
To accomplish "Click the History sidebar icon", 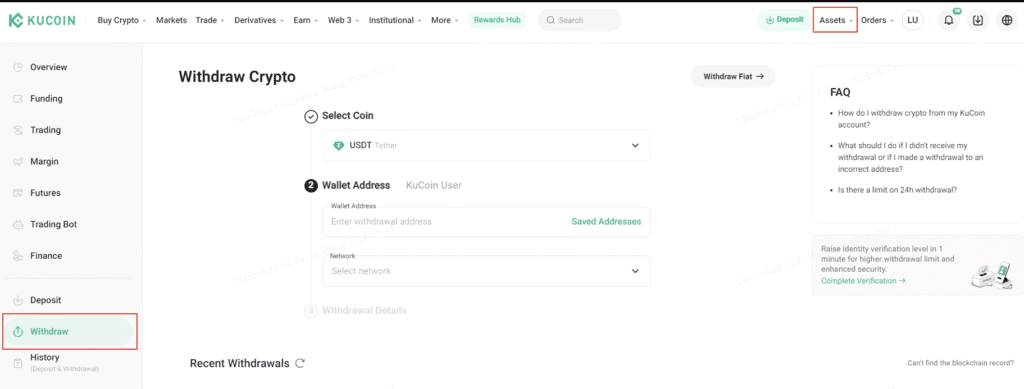I will [x=18, y=362].
